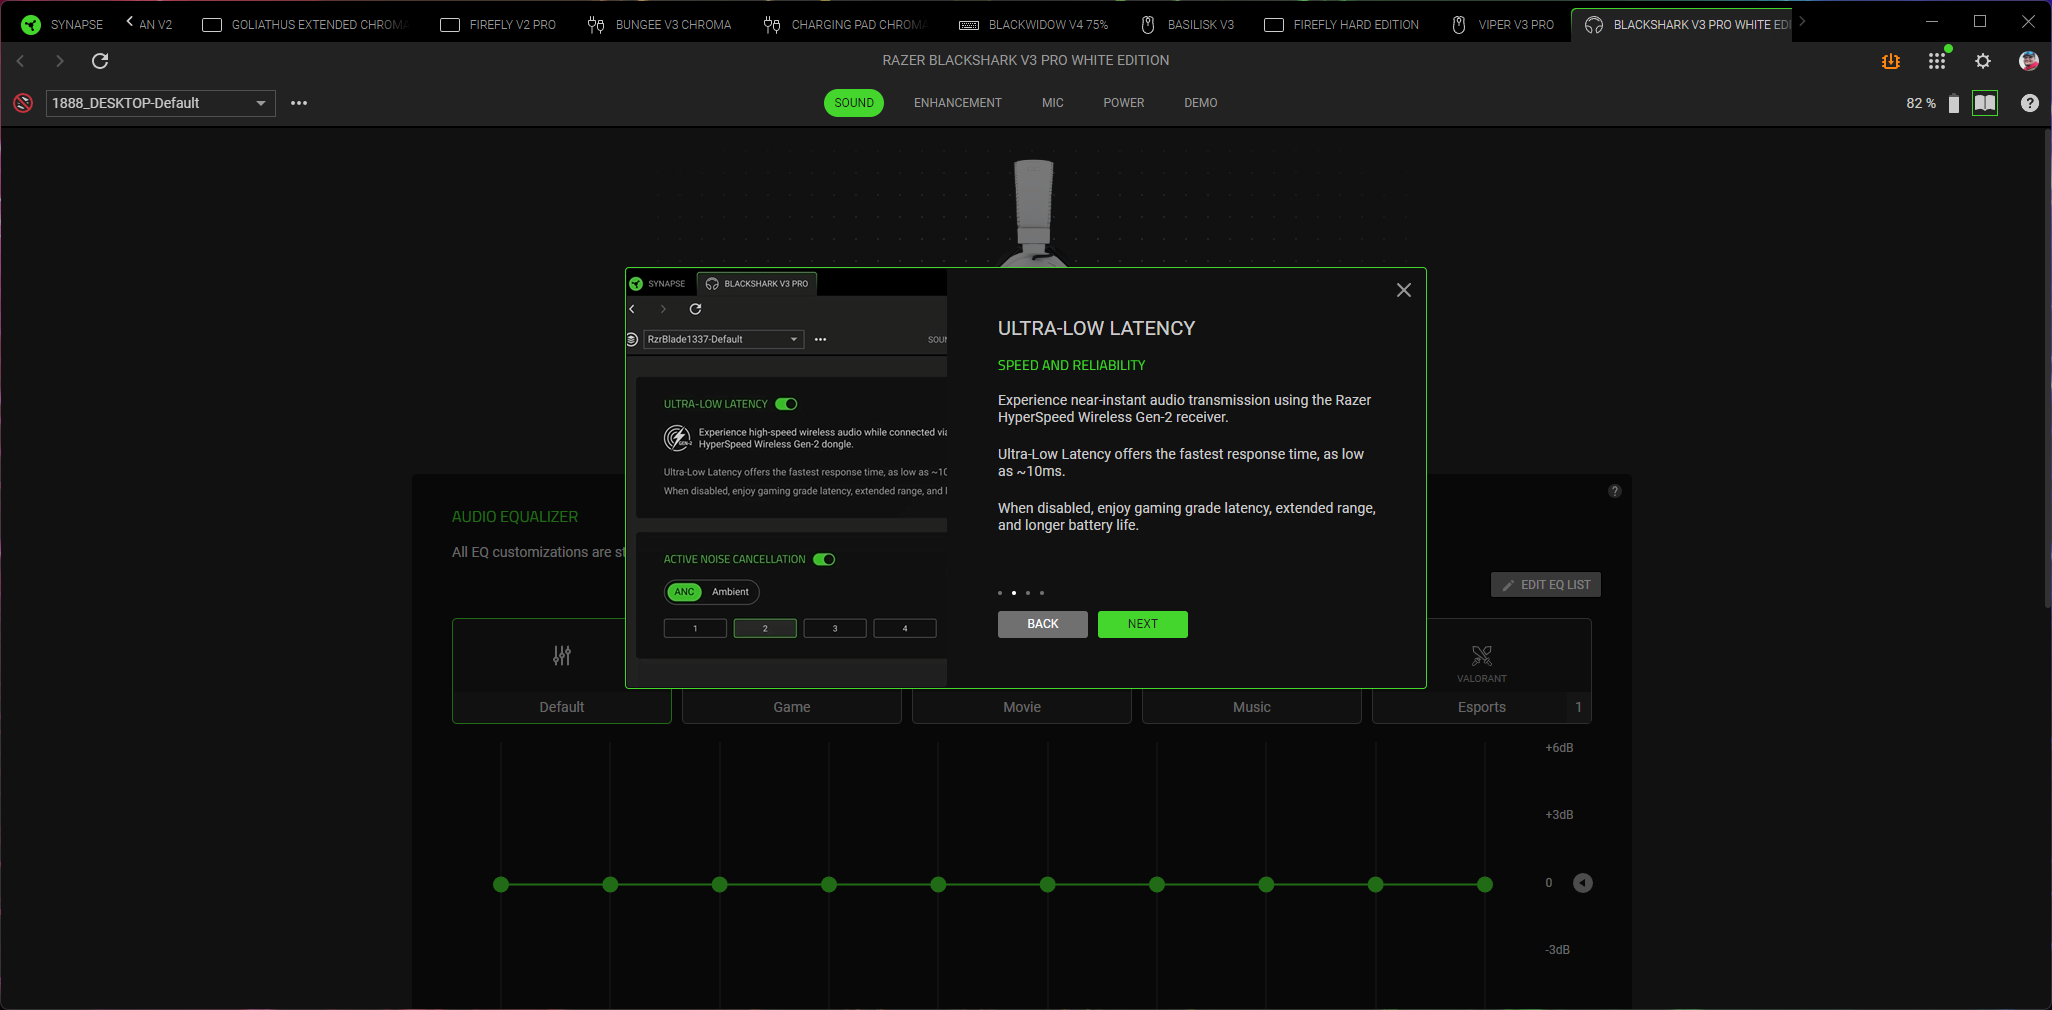Click the Default EQ sliders icon
The width and height of the screenshot is (2052, 1010).
click(562, 656)
